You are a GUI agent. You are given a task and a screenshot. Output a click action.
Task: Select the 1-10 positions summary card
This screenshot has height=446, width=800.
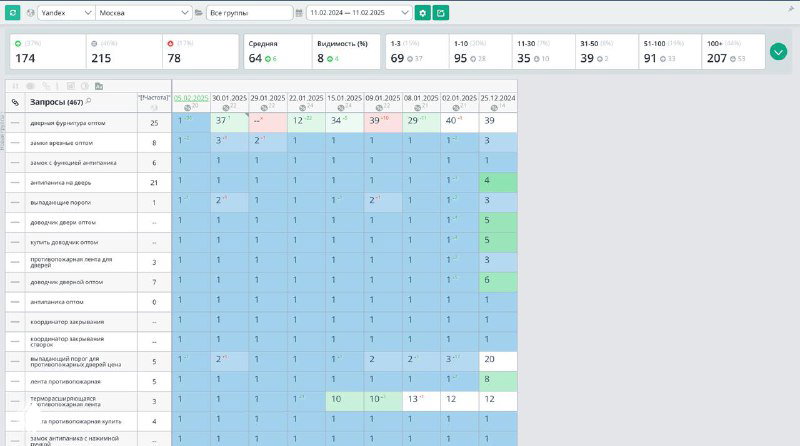pos(481,52)
